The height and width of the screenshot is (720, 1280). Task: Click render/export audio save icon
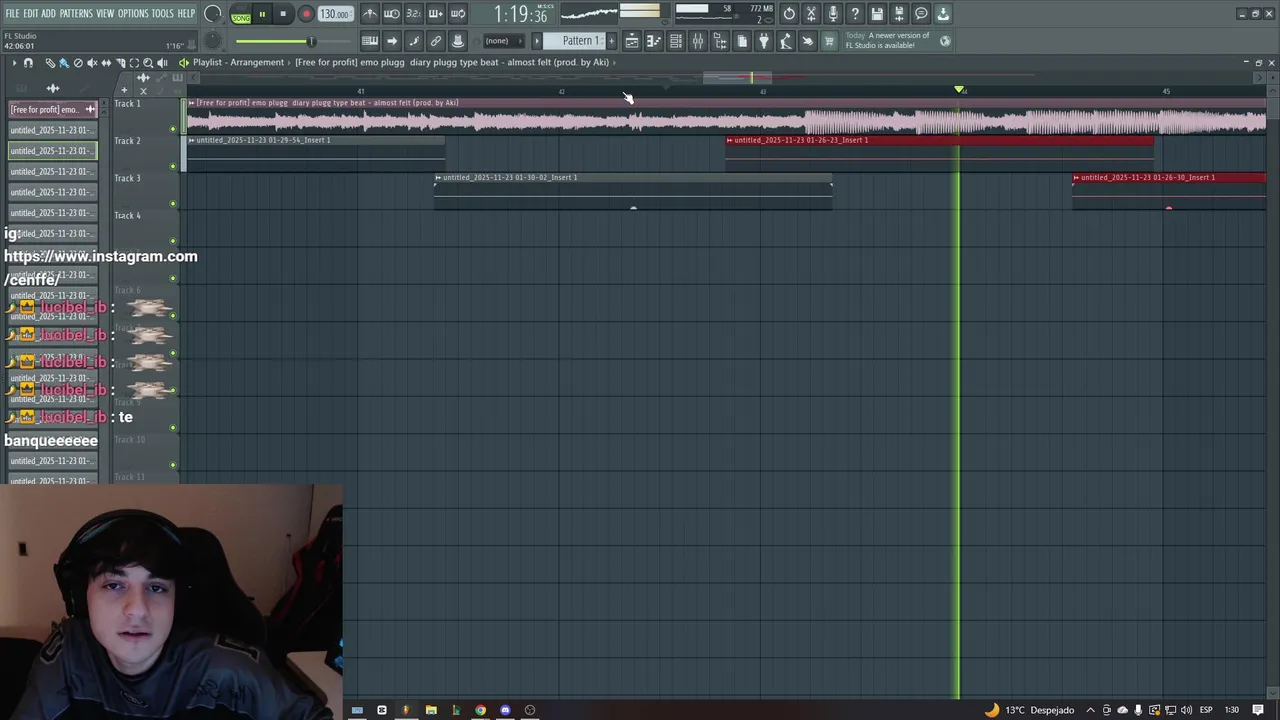899,14
